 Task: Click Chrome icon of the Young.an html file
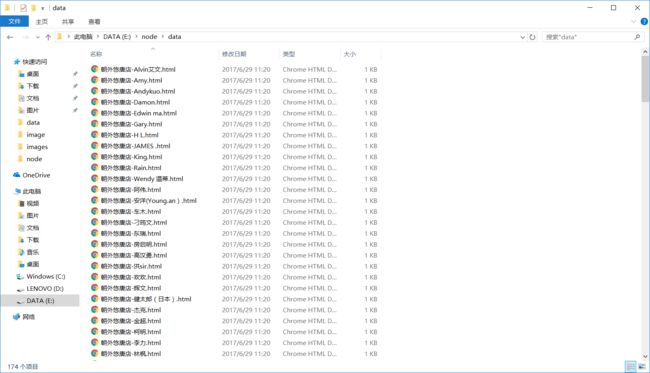[95, 201]
